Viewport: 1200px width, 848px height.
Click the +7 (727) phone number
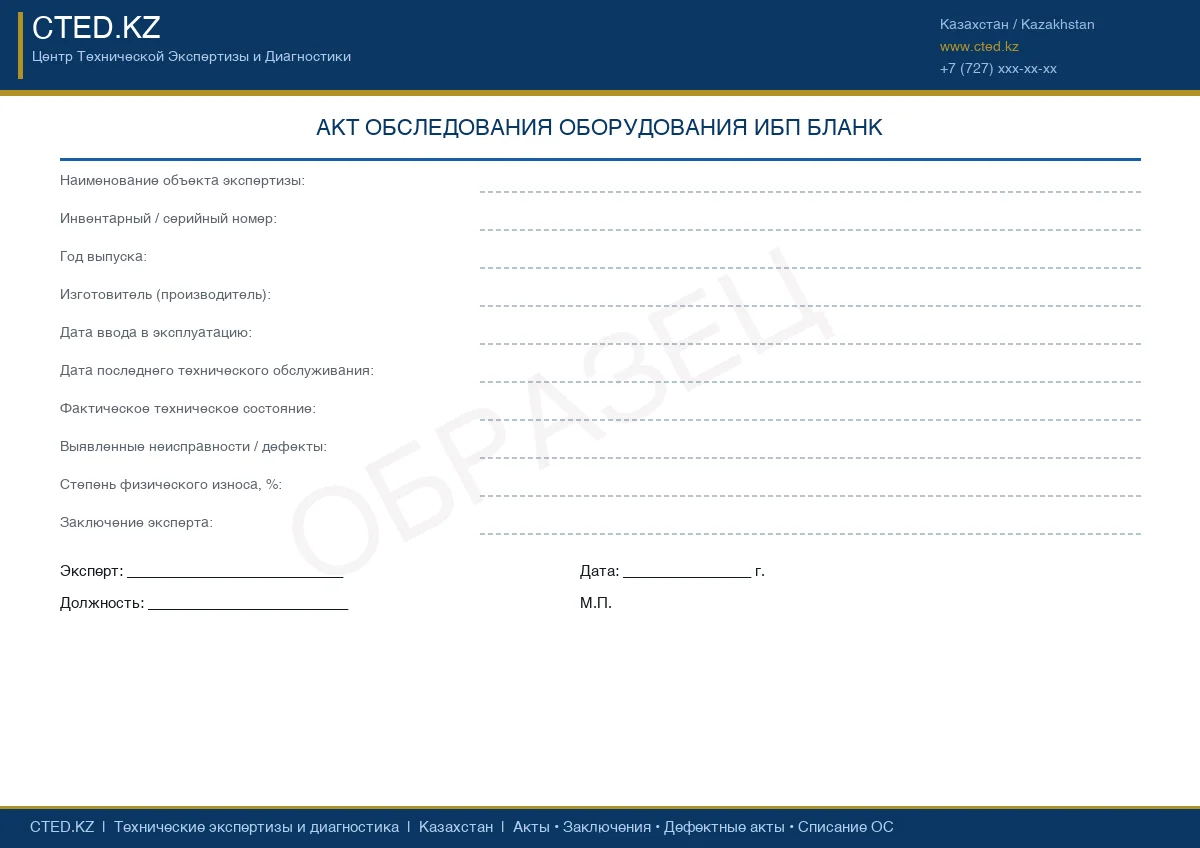pos(998,69)
